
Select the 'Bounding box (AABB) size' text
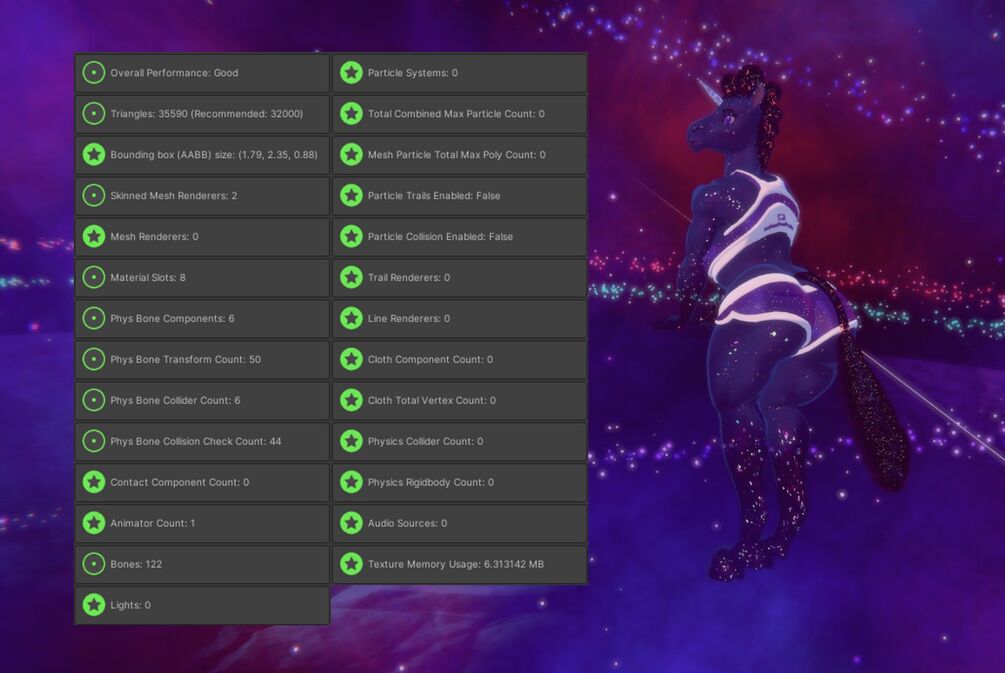[x=214, y=154]
